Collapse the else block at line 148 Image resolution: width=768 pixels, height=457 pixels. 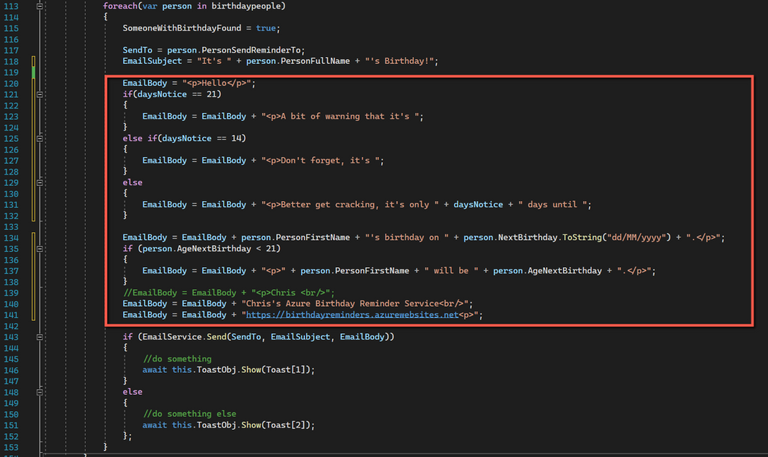pyautogui.click(x=40, y=391)
